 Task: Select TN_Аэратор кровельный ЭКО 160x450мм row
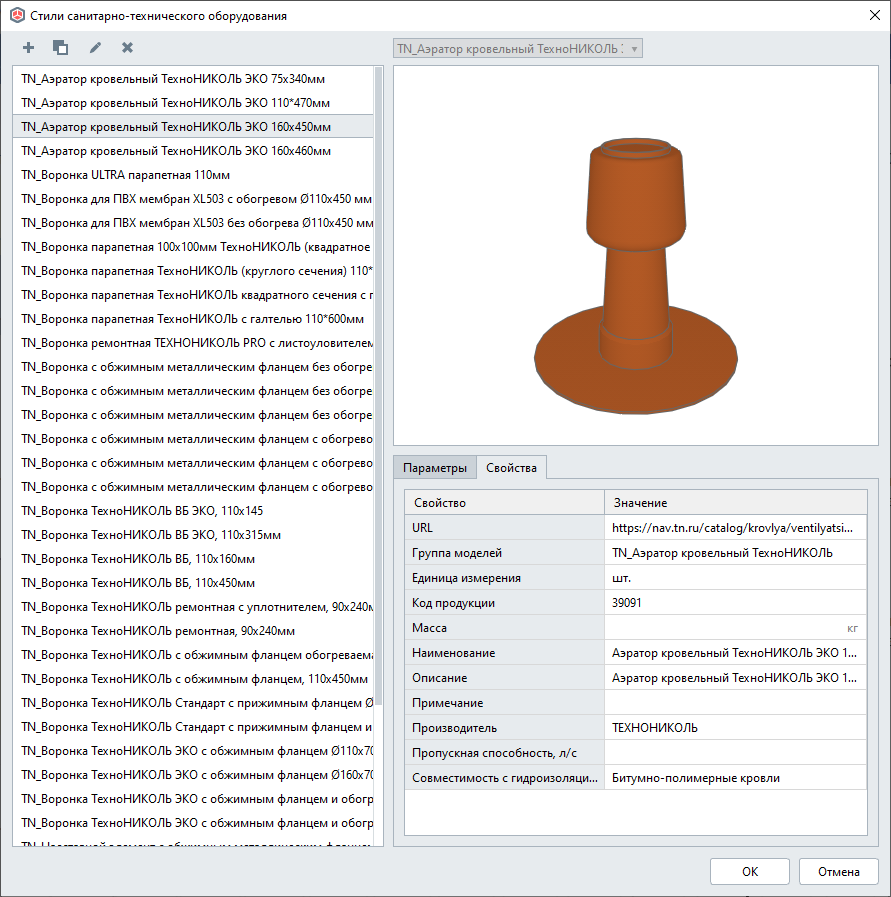193,127
